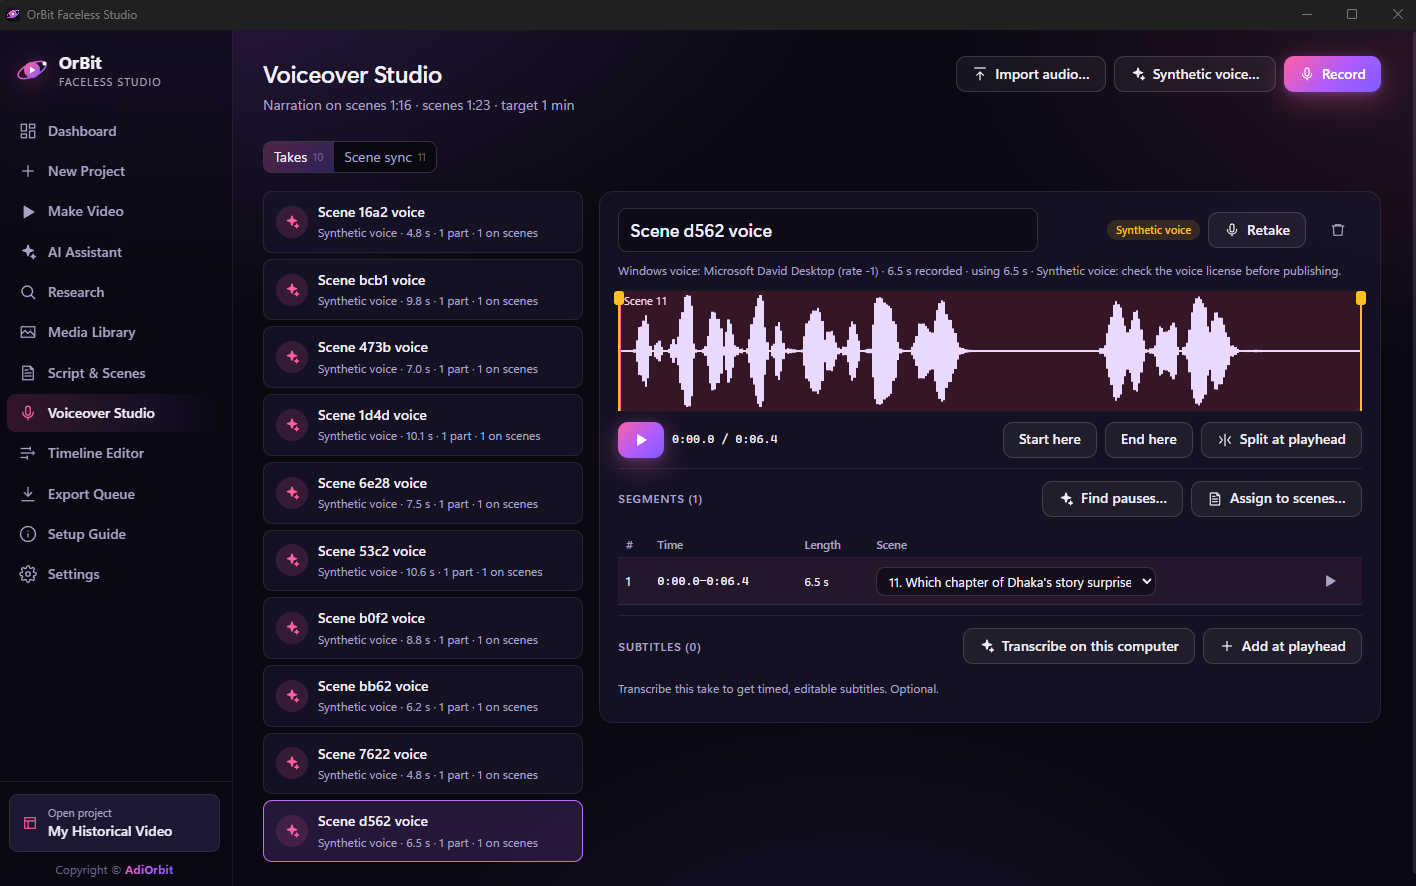
Task: Click the 6.5 s length cell
Action: click(x=816, y=582)
